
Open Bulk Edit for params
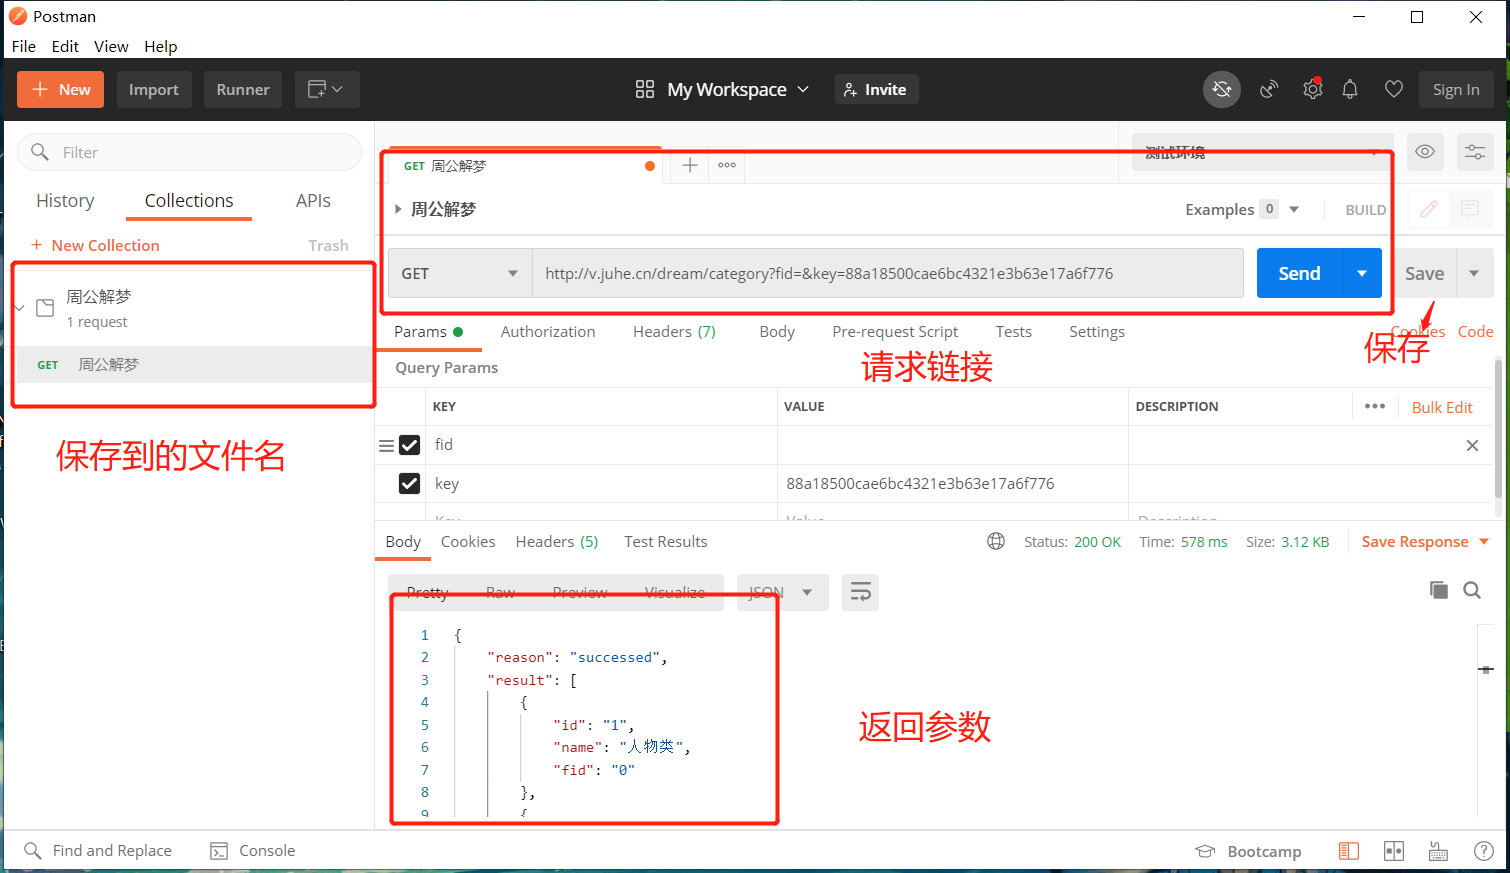pyautogui.click(x=1442, y=407)
